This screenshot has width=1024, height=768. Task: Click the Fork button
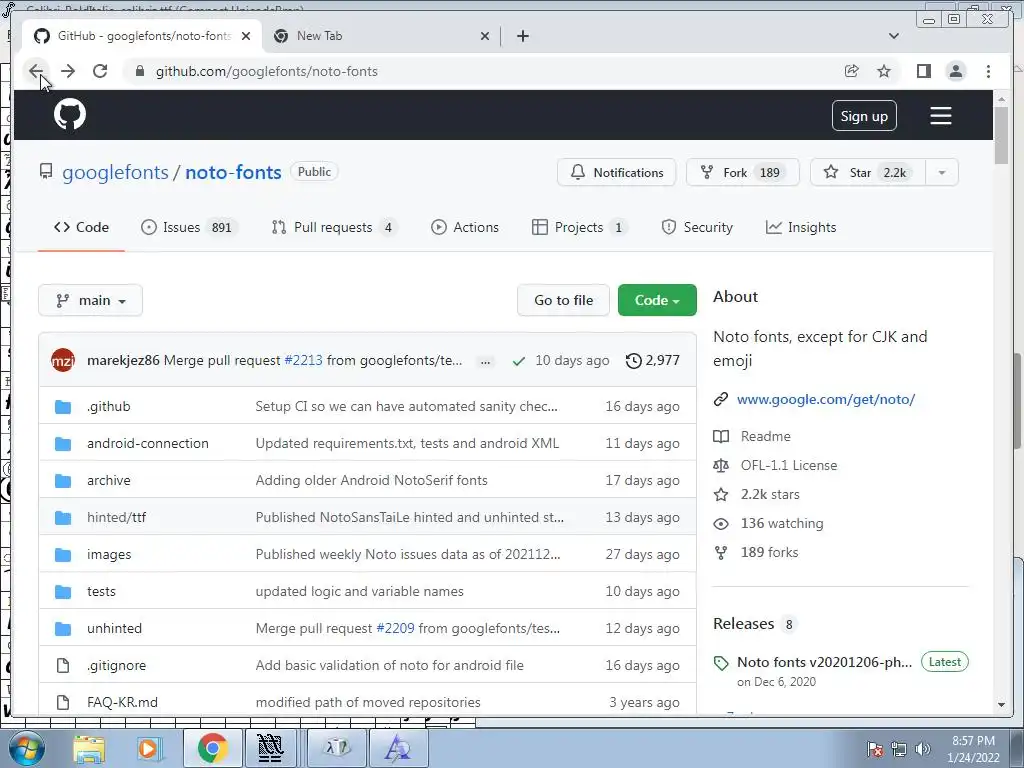coord(743,172)
